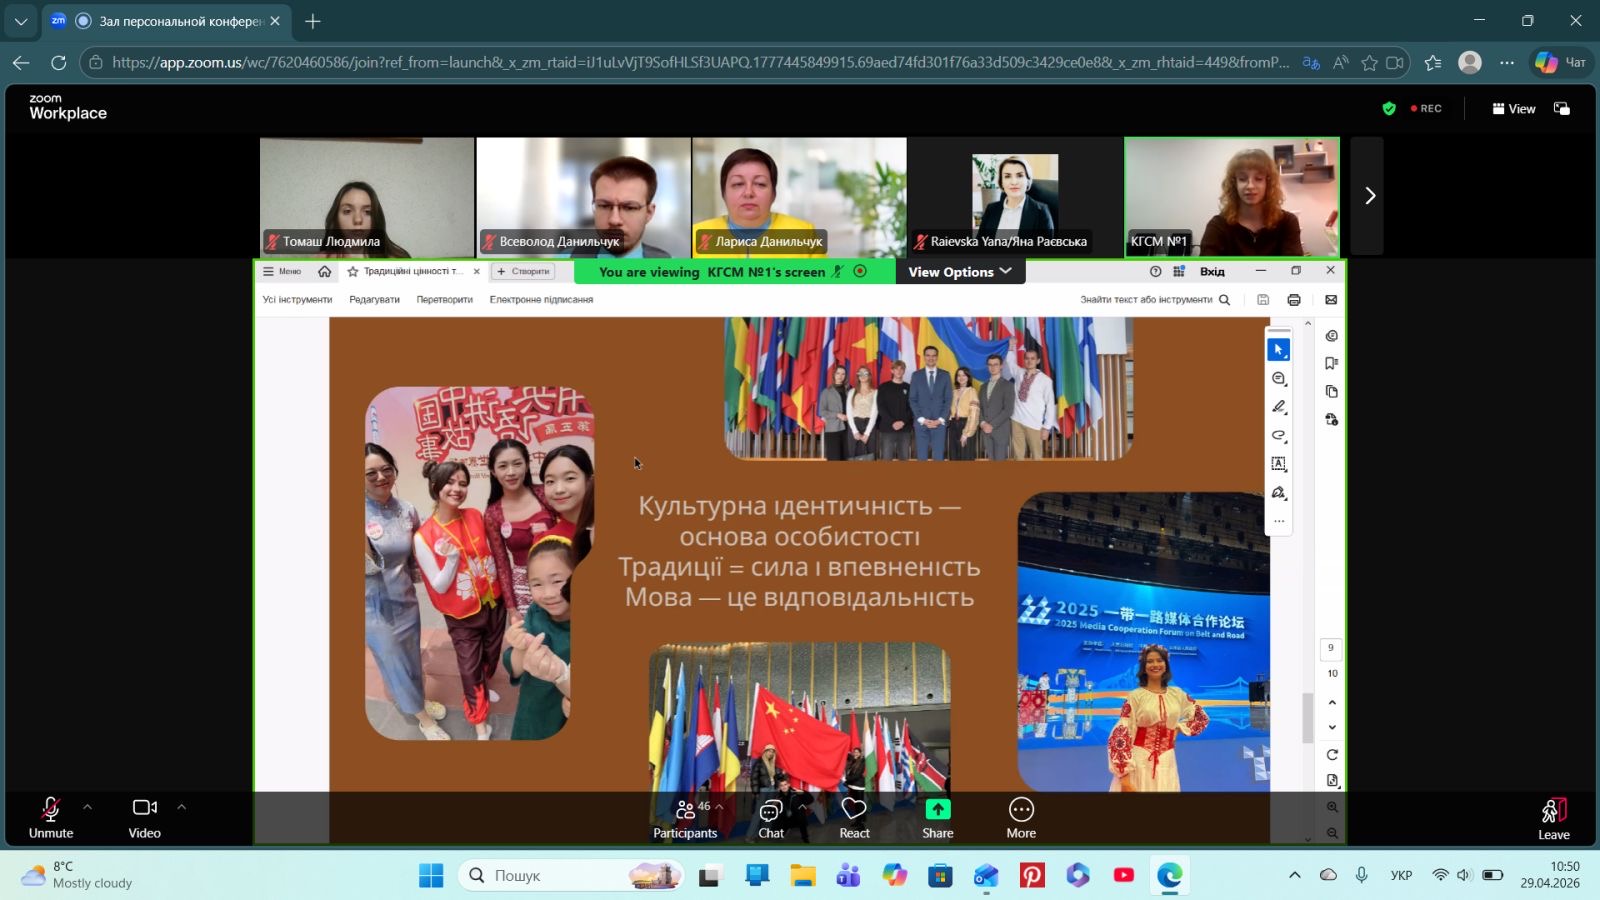The height and width of the screenshot is (900, 1600).
Task: Select Лариса Данильчук video thumbnail
Action: coord(799,197)
